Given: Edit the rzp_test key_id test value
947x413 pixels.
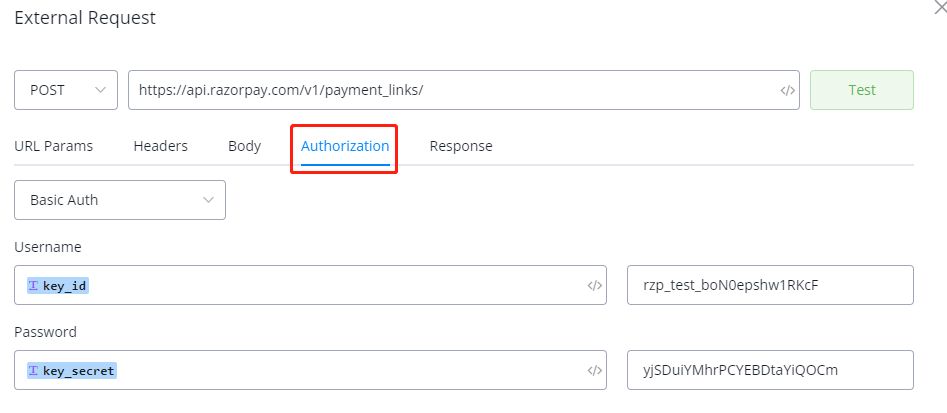Looking at the screenshot, I should click(769, 285).
